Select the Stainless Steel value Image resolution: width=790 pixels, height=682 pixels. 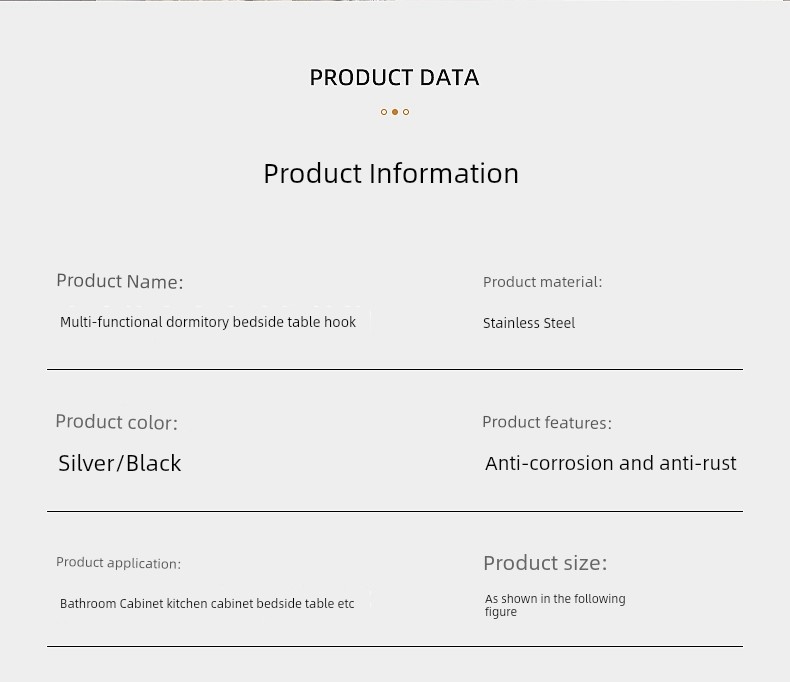(529, 323)
